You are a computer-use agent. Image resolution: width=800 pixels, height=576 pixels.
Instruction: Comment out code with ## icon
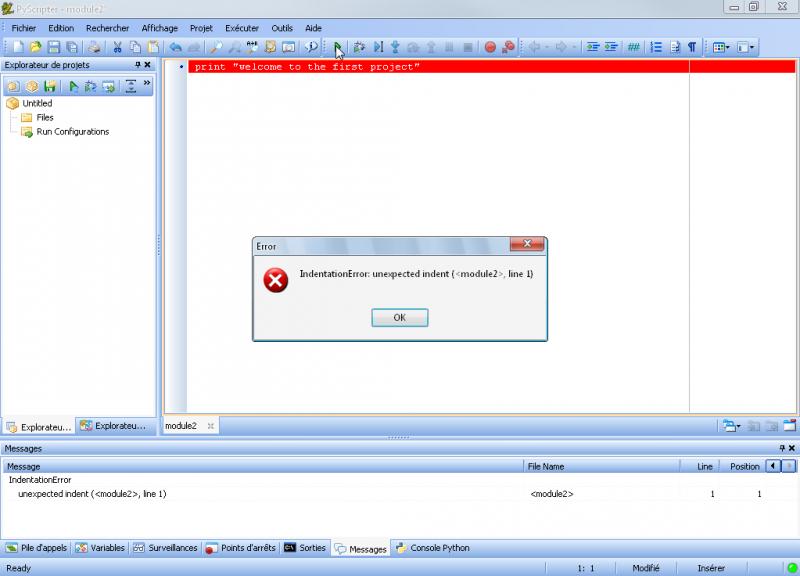tap(633, 47)
